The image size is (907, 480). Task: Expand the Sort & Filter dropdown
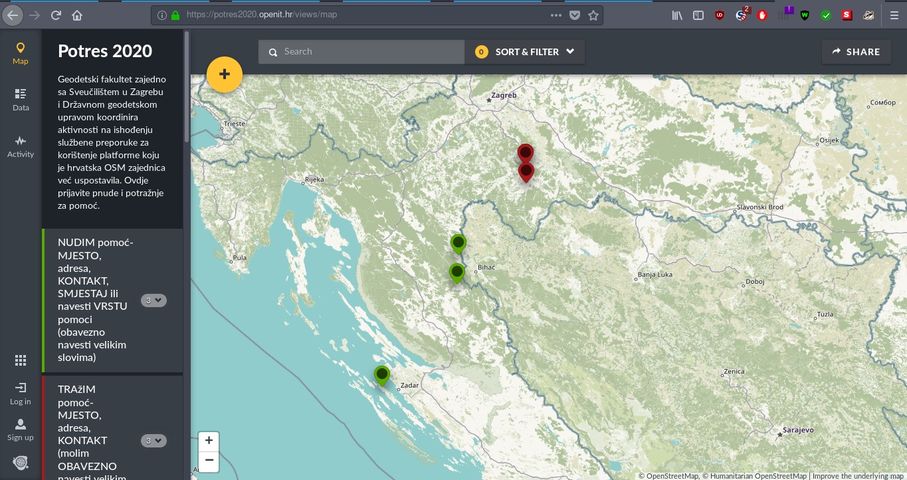[x=525, y=52]
